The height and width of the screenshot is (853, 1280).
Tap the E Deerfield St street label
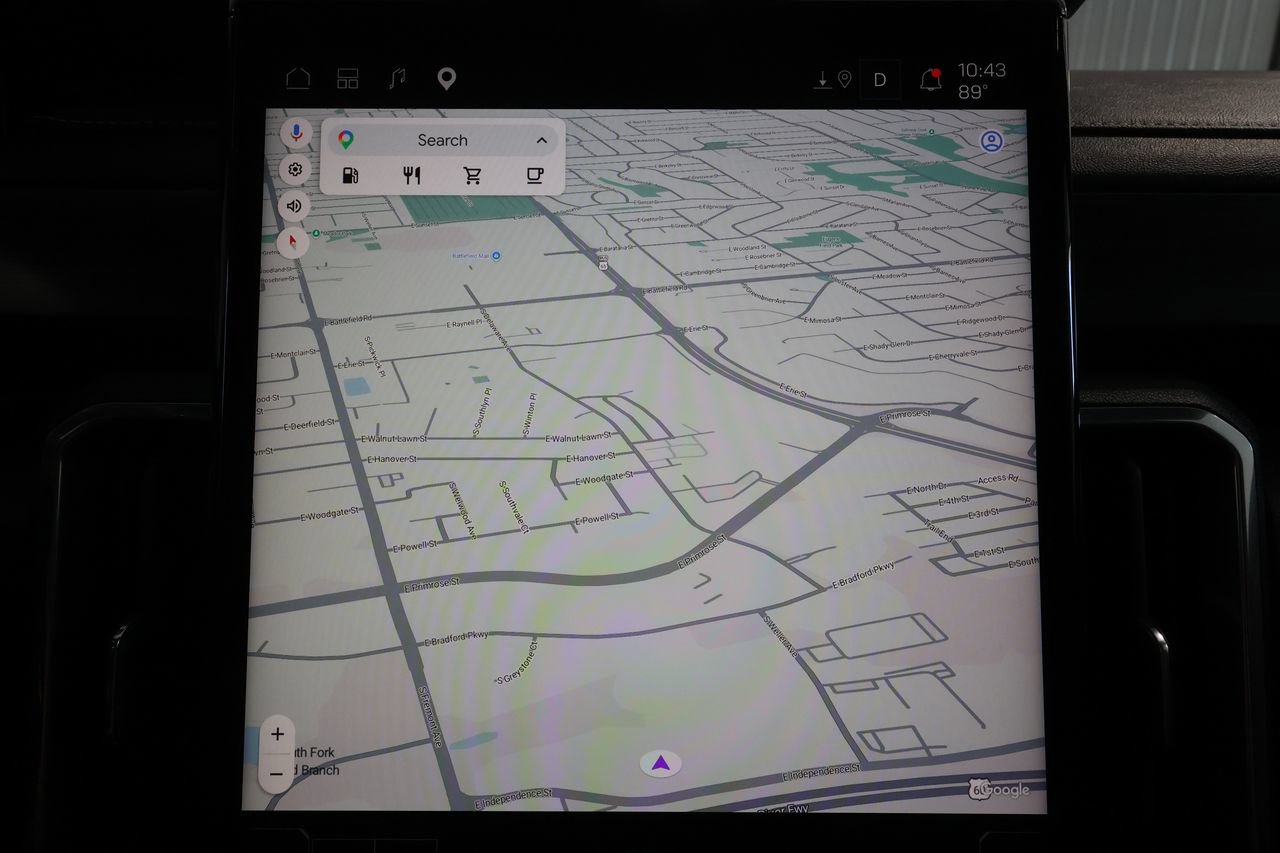pos(308,424)
